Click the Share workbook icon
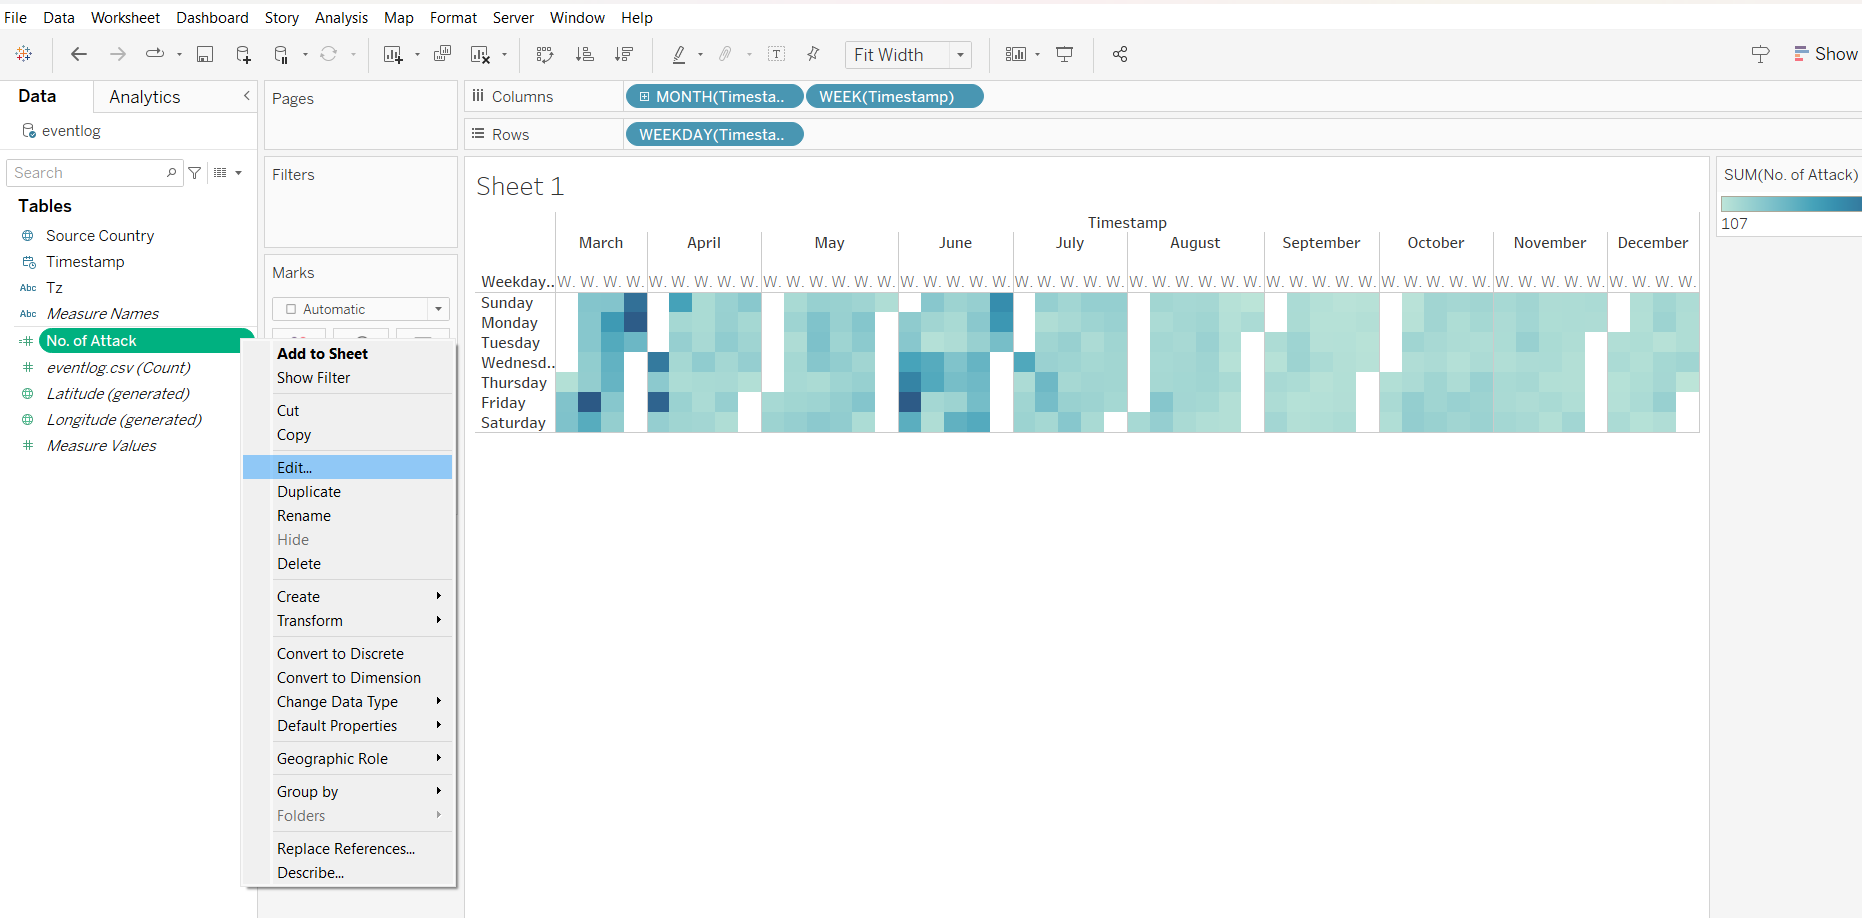The width and height of the screenshot is (1862, 918). click(1120, 55)
